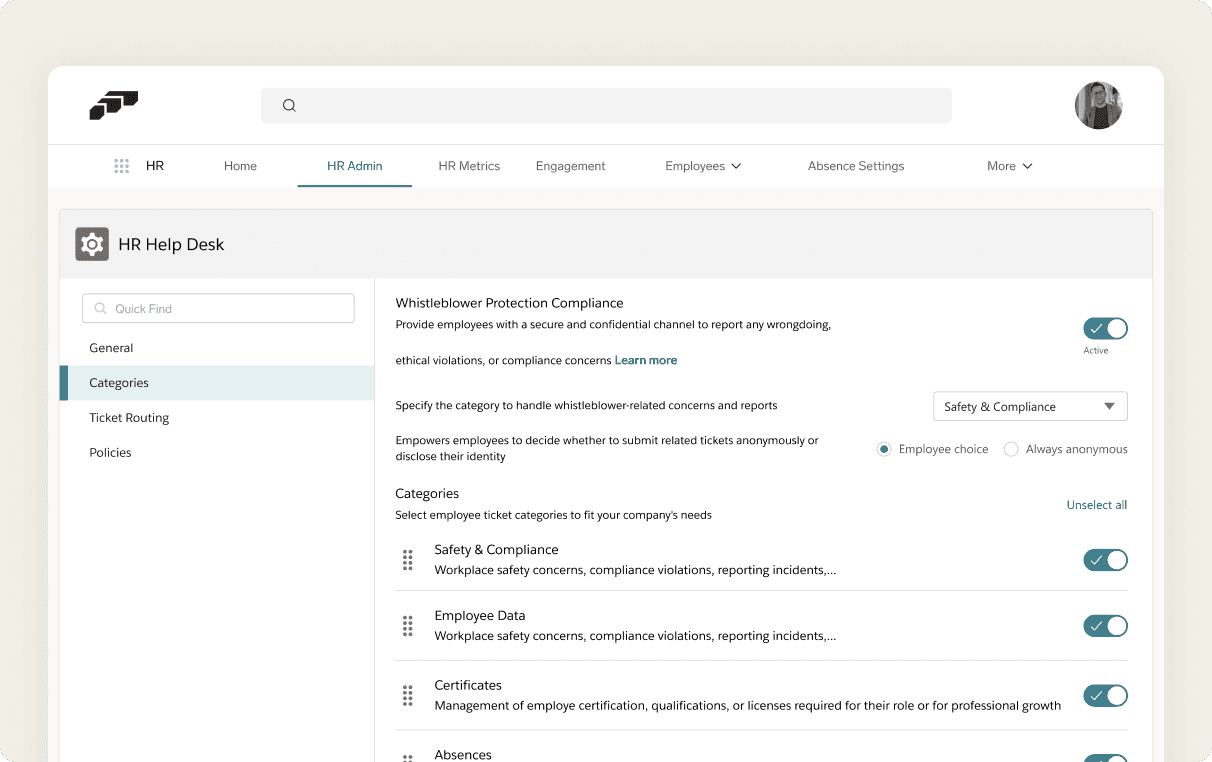The width and height of the screenshot is (1212, 762).
Task: Click into the global search bar
Action: 606,105
